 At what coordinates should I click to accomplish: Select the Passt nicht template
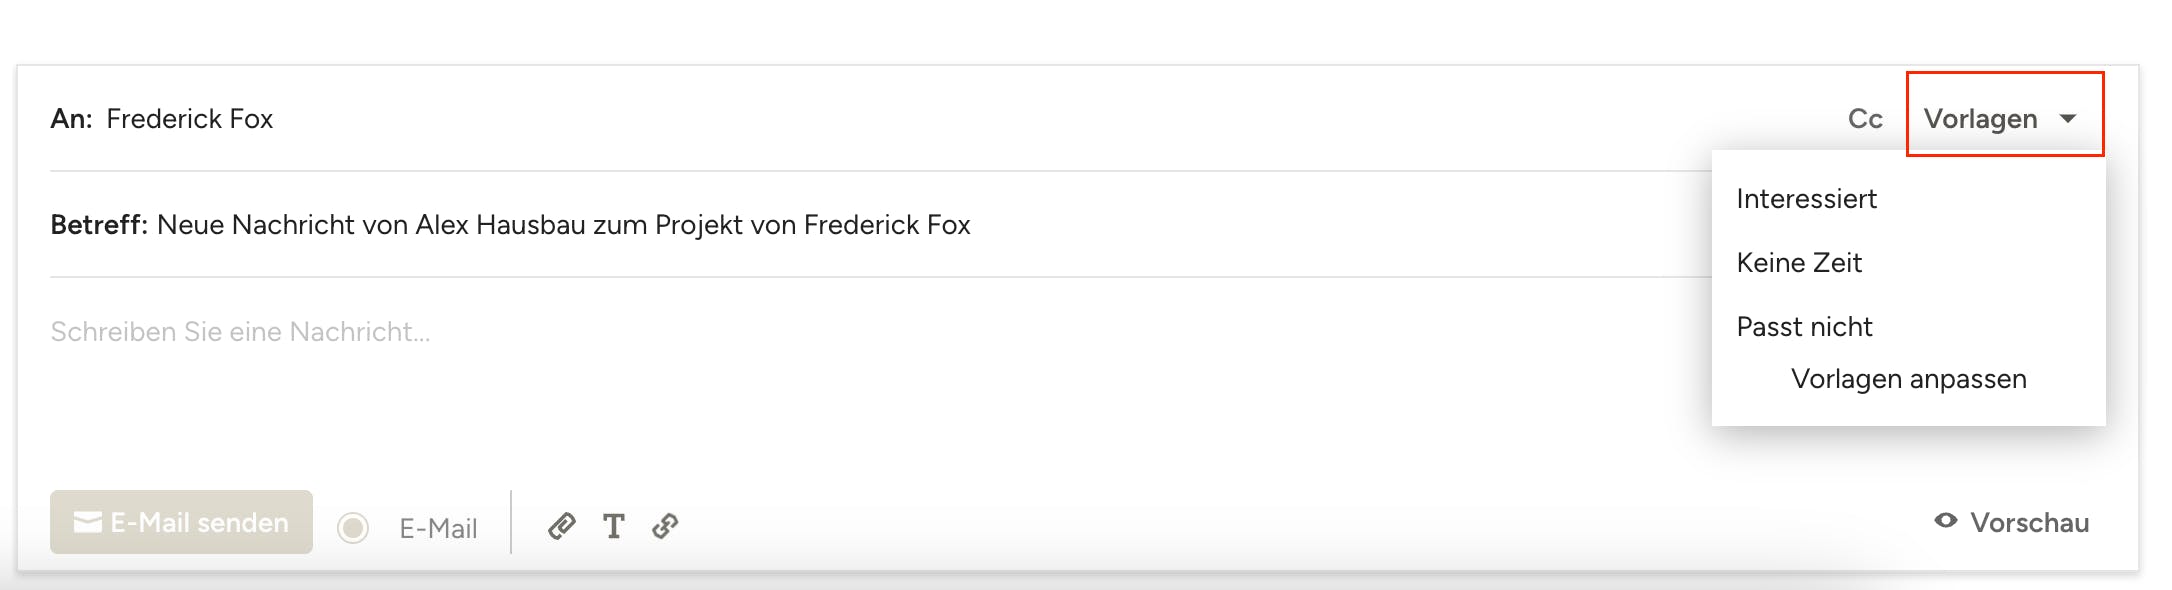point(1804,327)
